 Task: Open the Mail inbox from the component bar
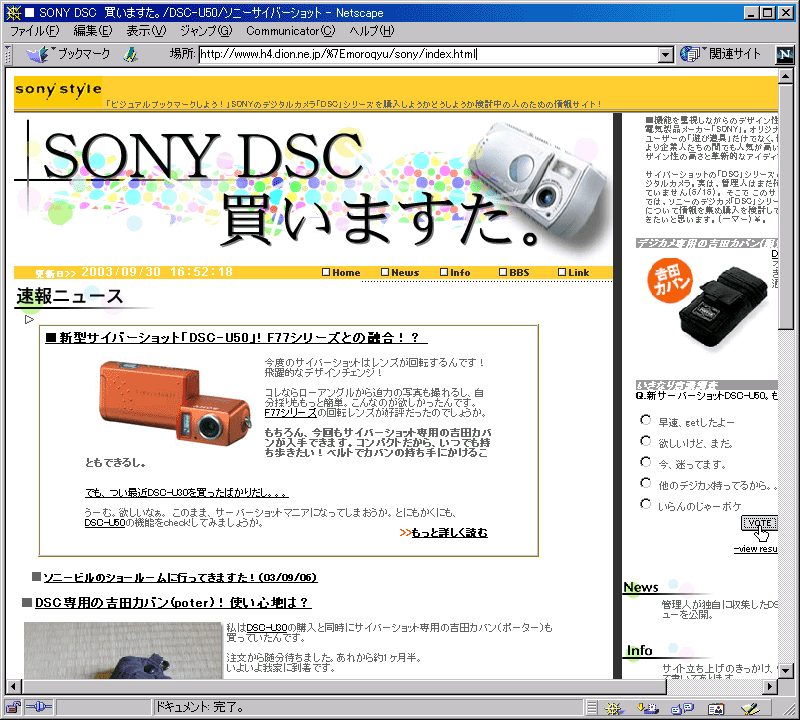click(x=648, y=708)
